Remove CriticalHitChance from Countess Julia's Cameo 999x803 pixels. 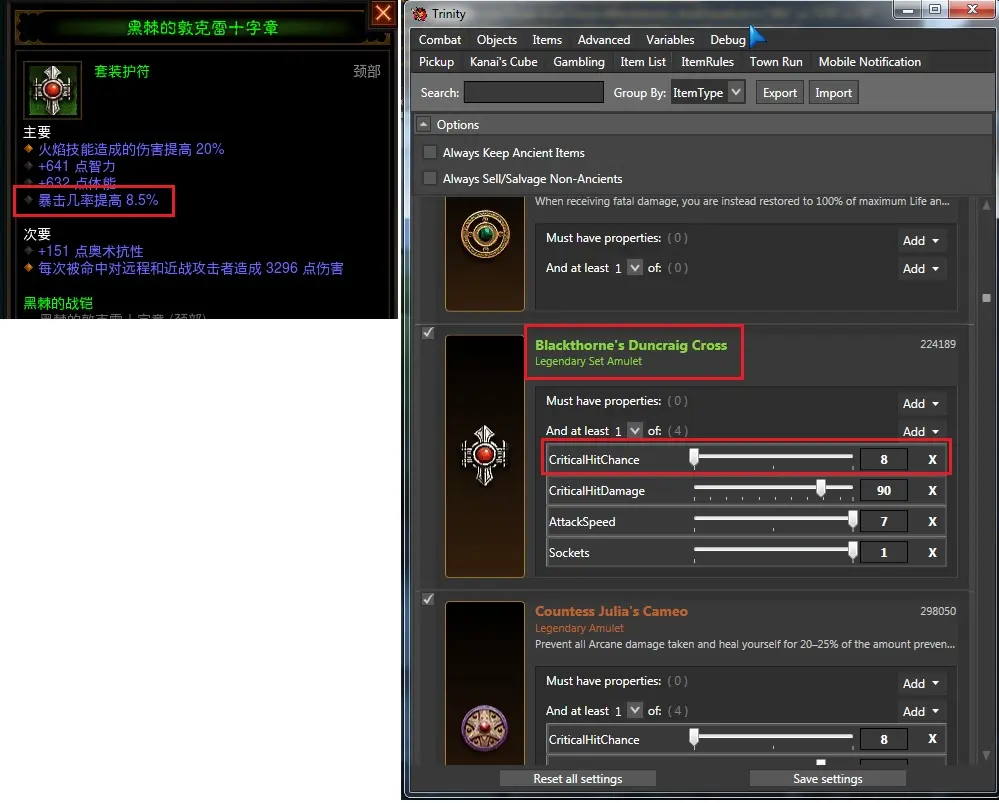coord(932,739)
